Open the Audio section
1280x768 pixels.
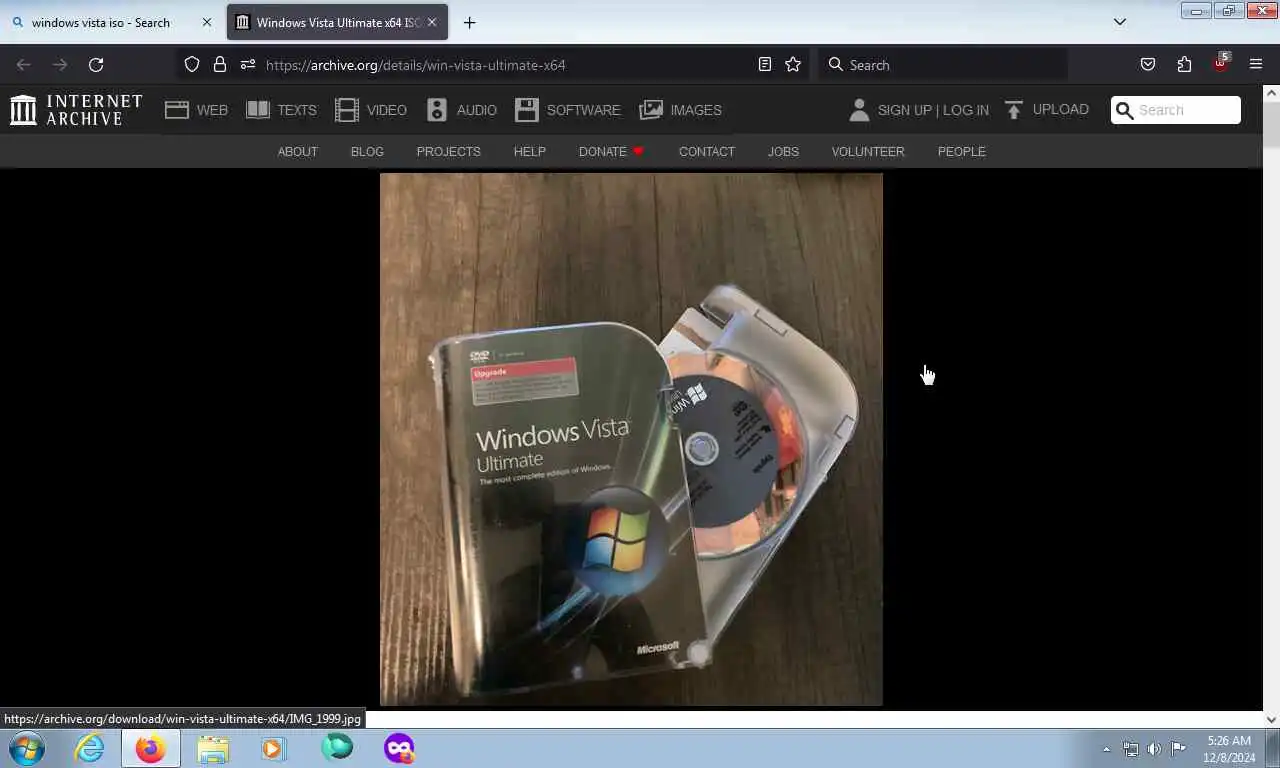[461, 110]
